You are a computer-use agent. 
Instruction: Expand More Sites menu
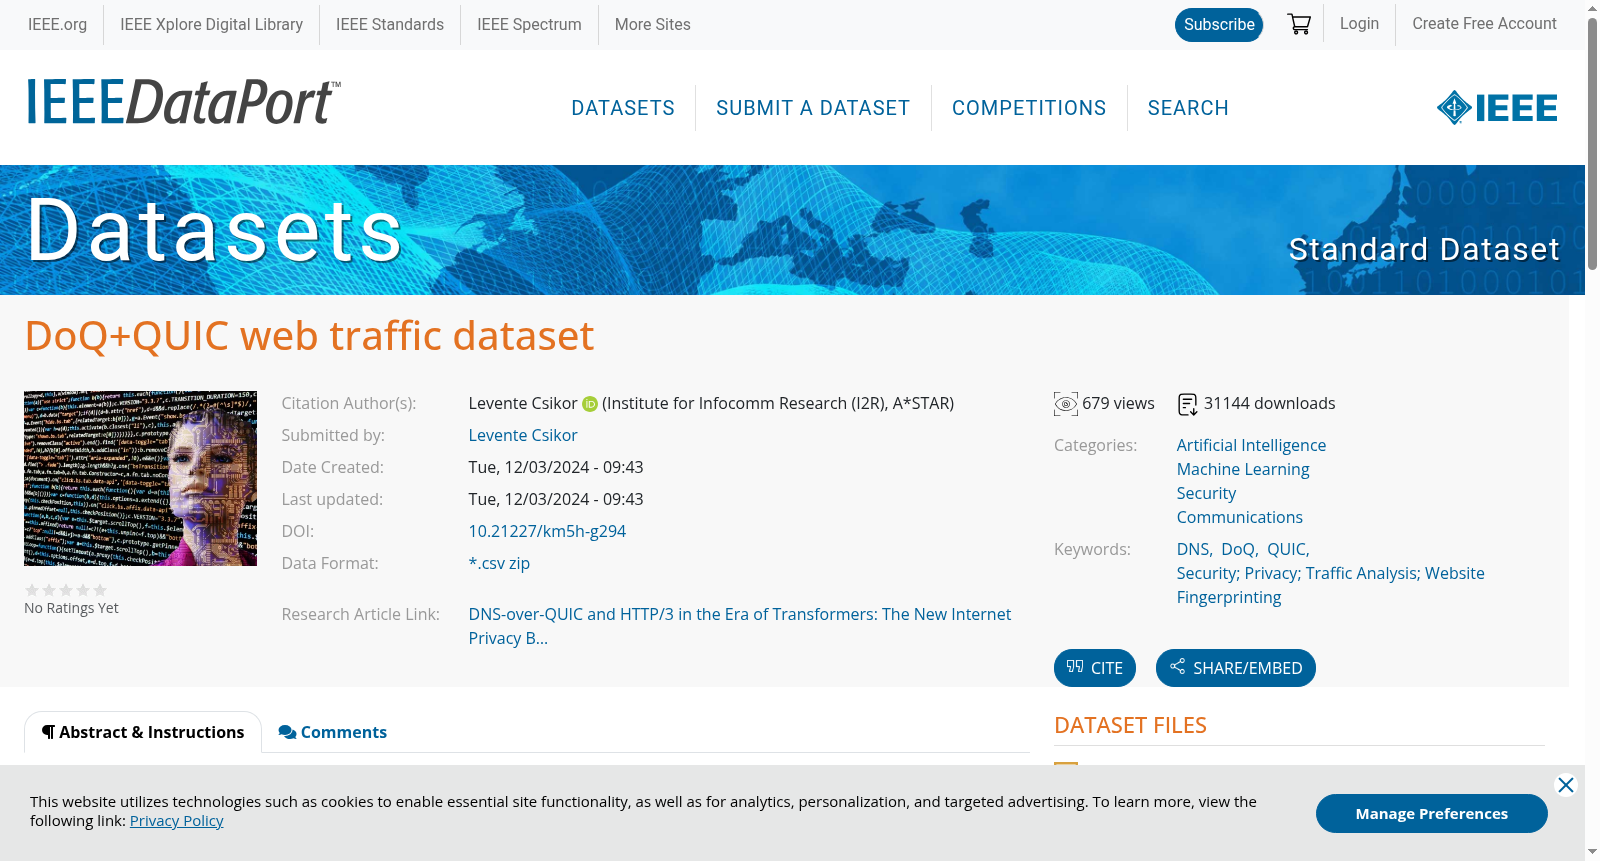(652, 25)
